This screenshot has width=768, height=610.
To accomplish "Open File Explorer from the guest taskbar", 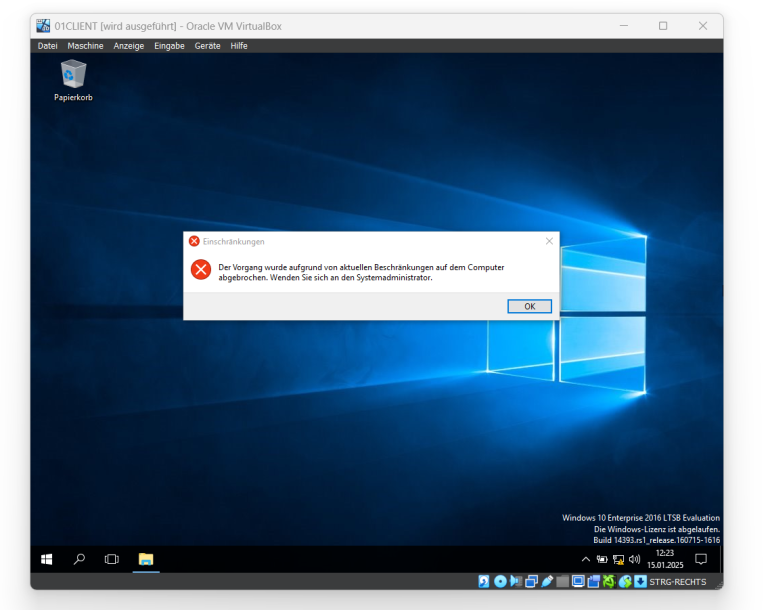I will (x=145, y=559).
